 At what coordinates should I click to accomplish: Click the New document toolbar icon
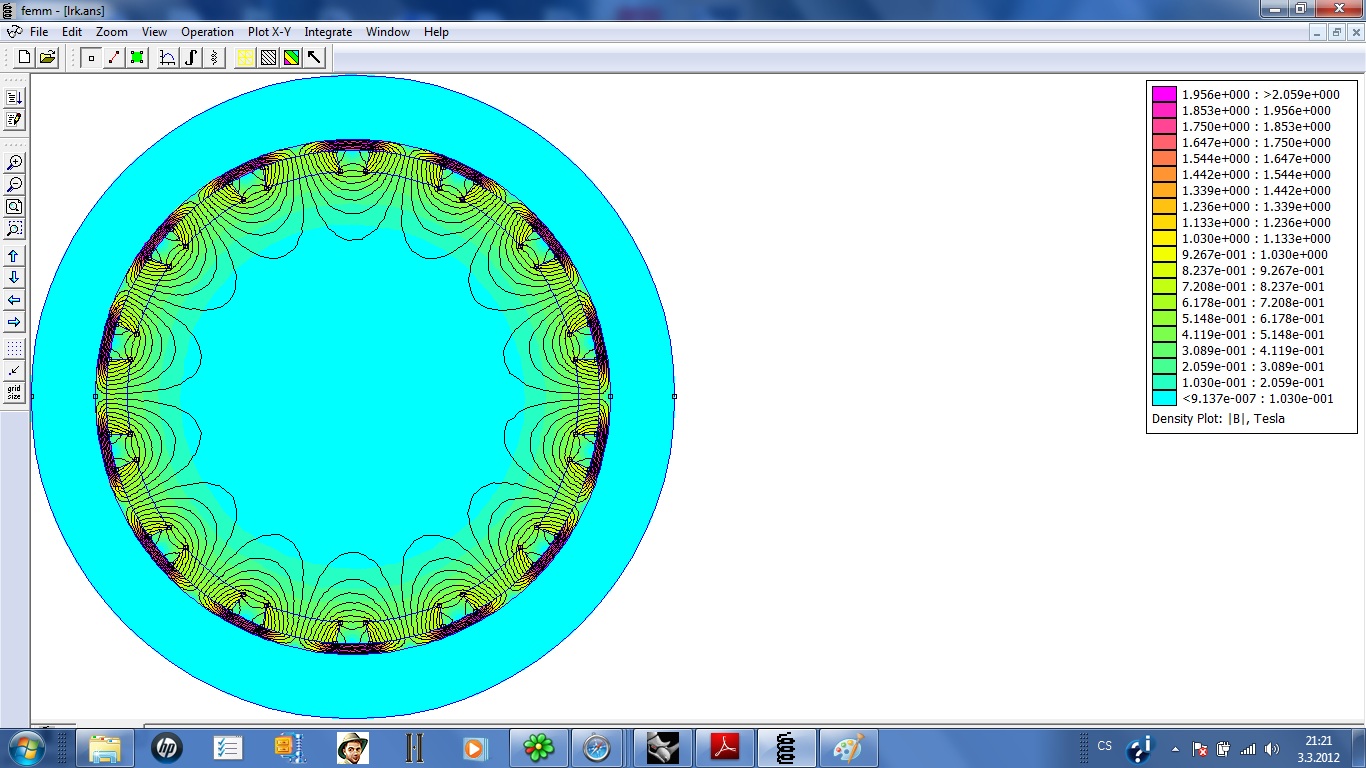click(25, 58)
